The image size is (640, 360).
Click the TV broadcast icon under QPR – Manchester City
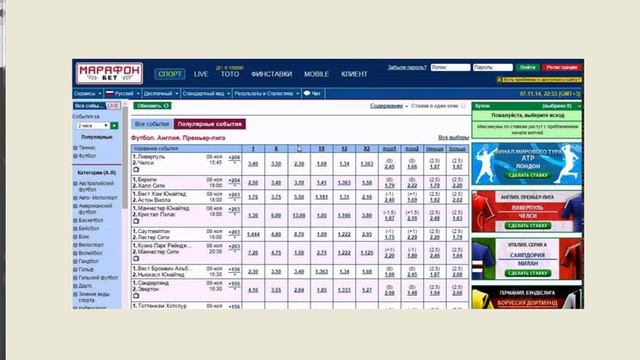(x=136, y=259)
